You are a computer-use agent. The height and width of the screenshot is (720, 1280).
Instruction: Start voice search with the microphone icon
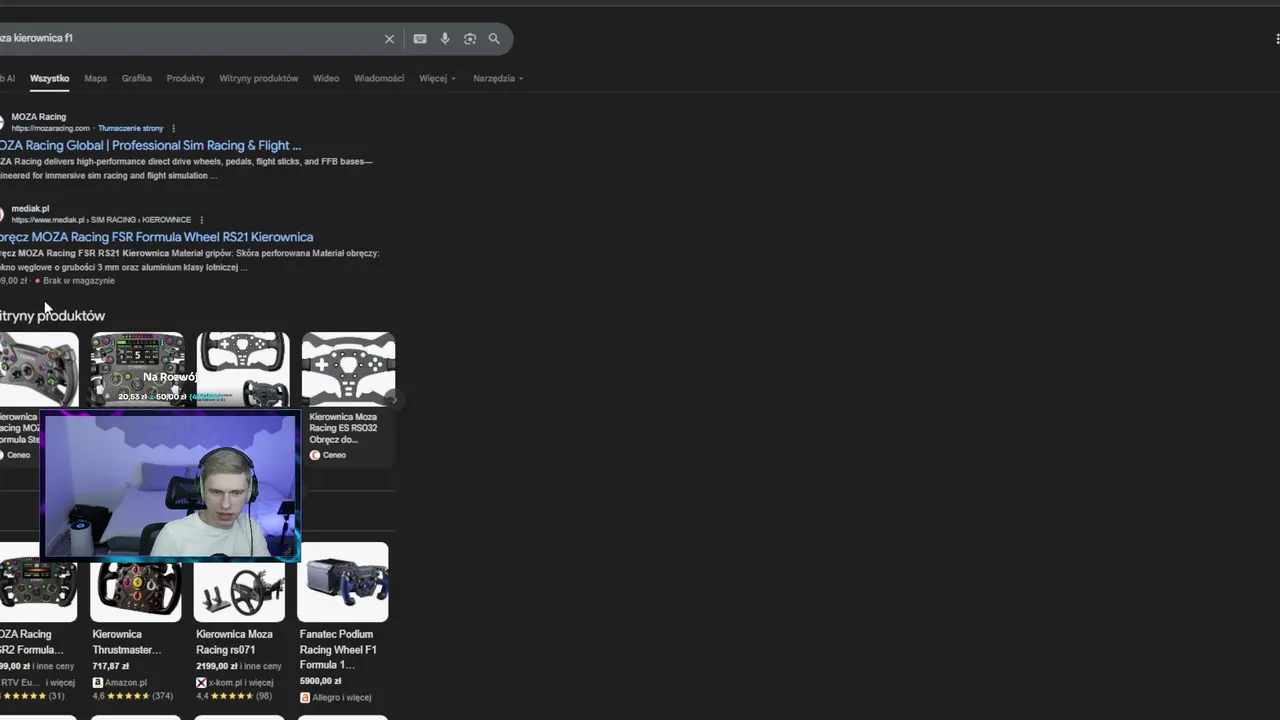click(445, 39)
